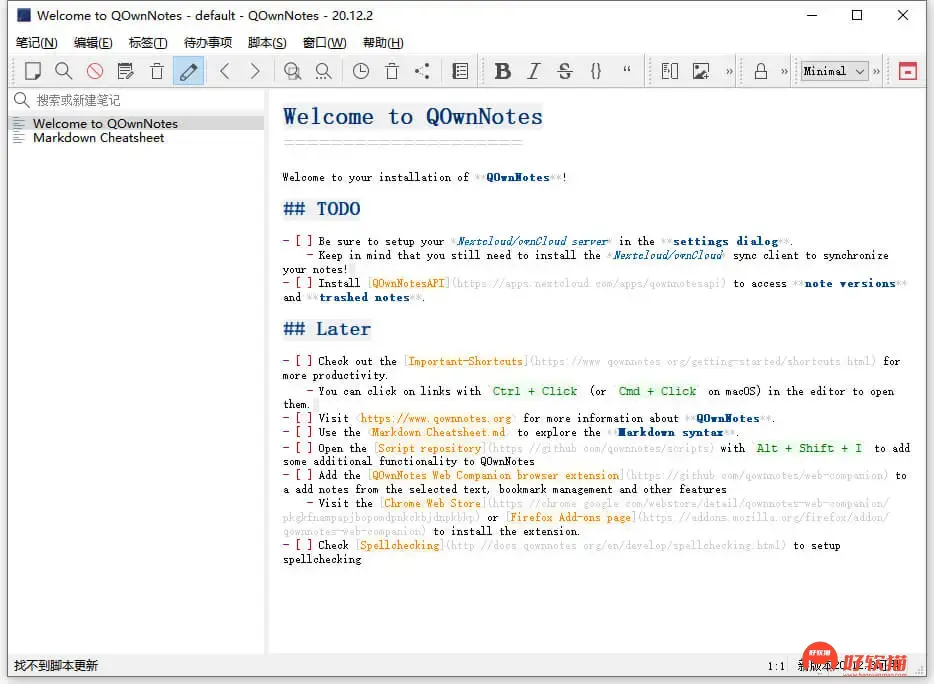Image resolution: width=934 pixels, height=684 pixels.
Task: Click the checkbox before 'Install [QOwnNotesAPI]'
Action: click(x=304, y=284)
